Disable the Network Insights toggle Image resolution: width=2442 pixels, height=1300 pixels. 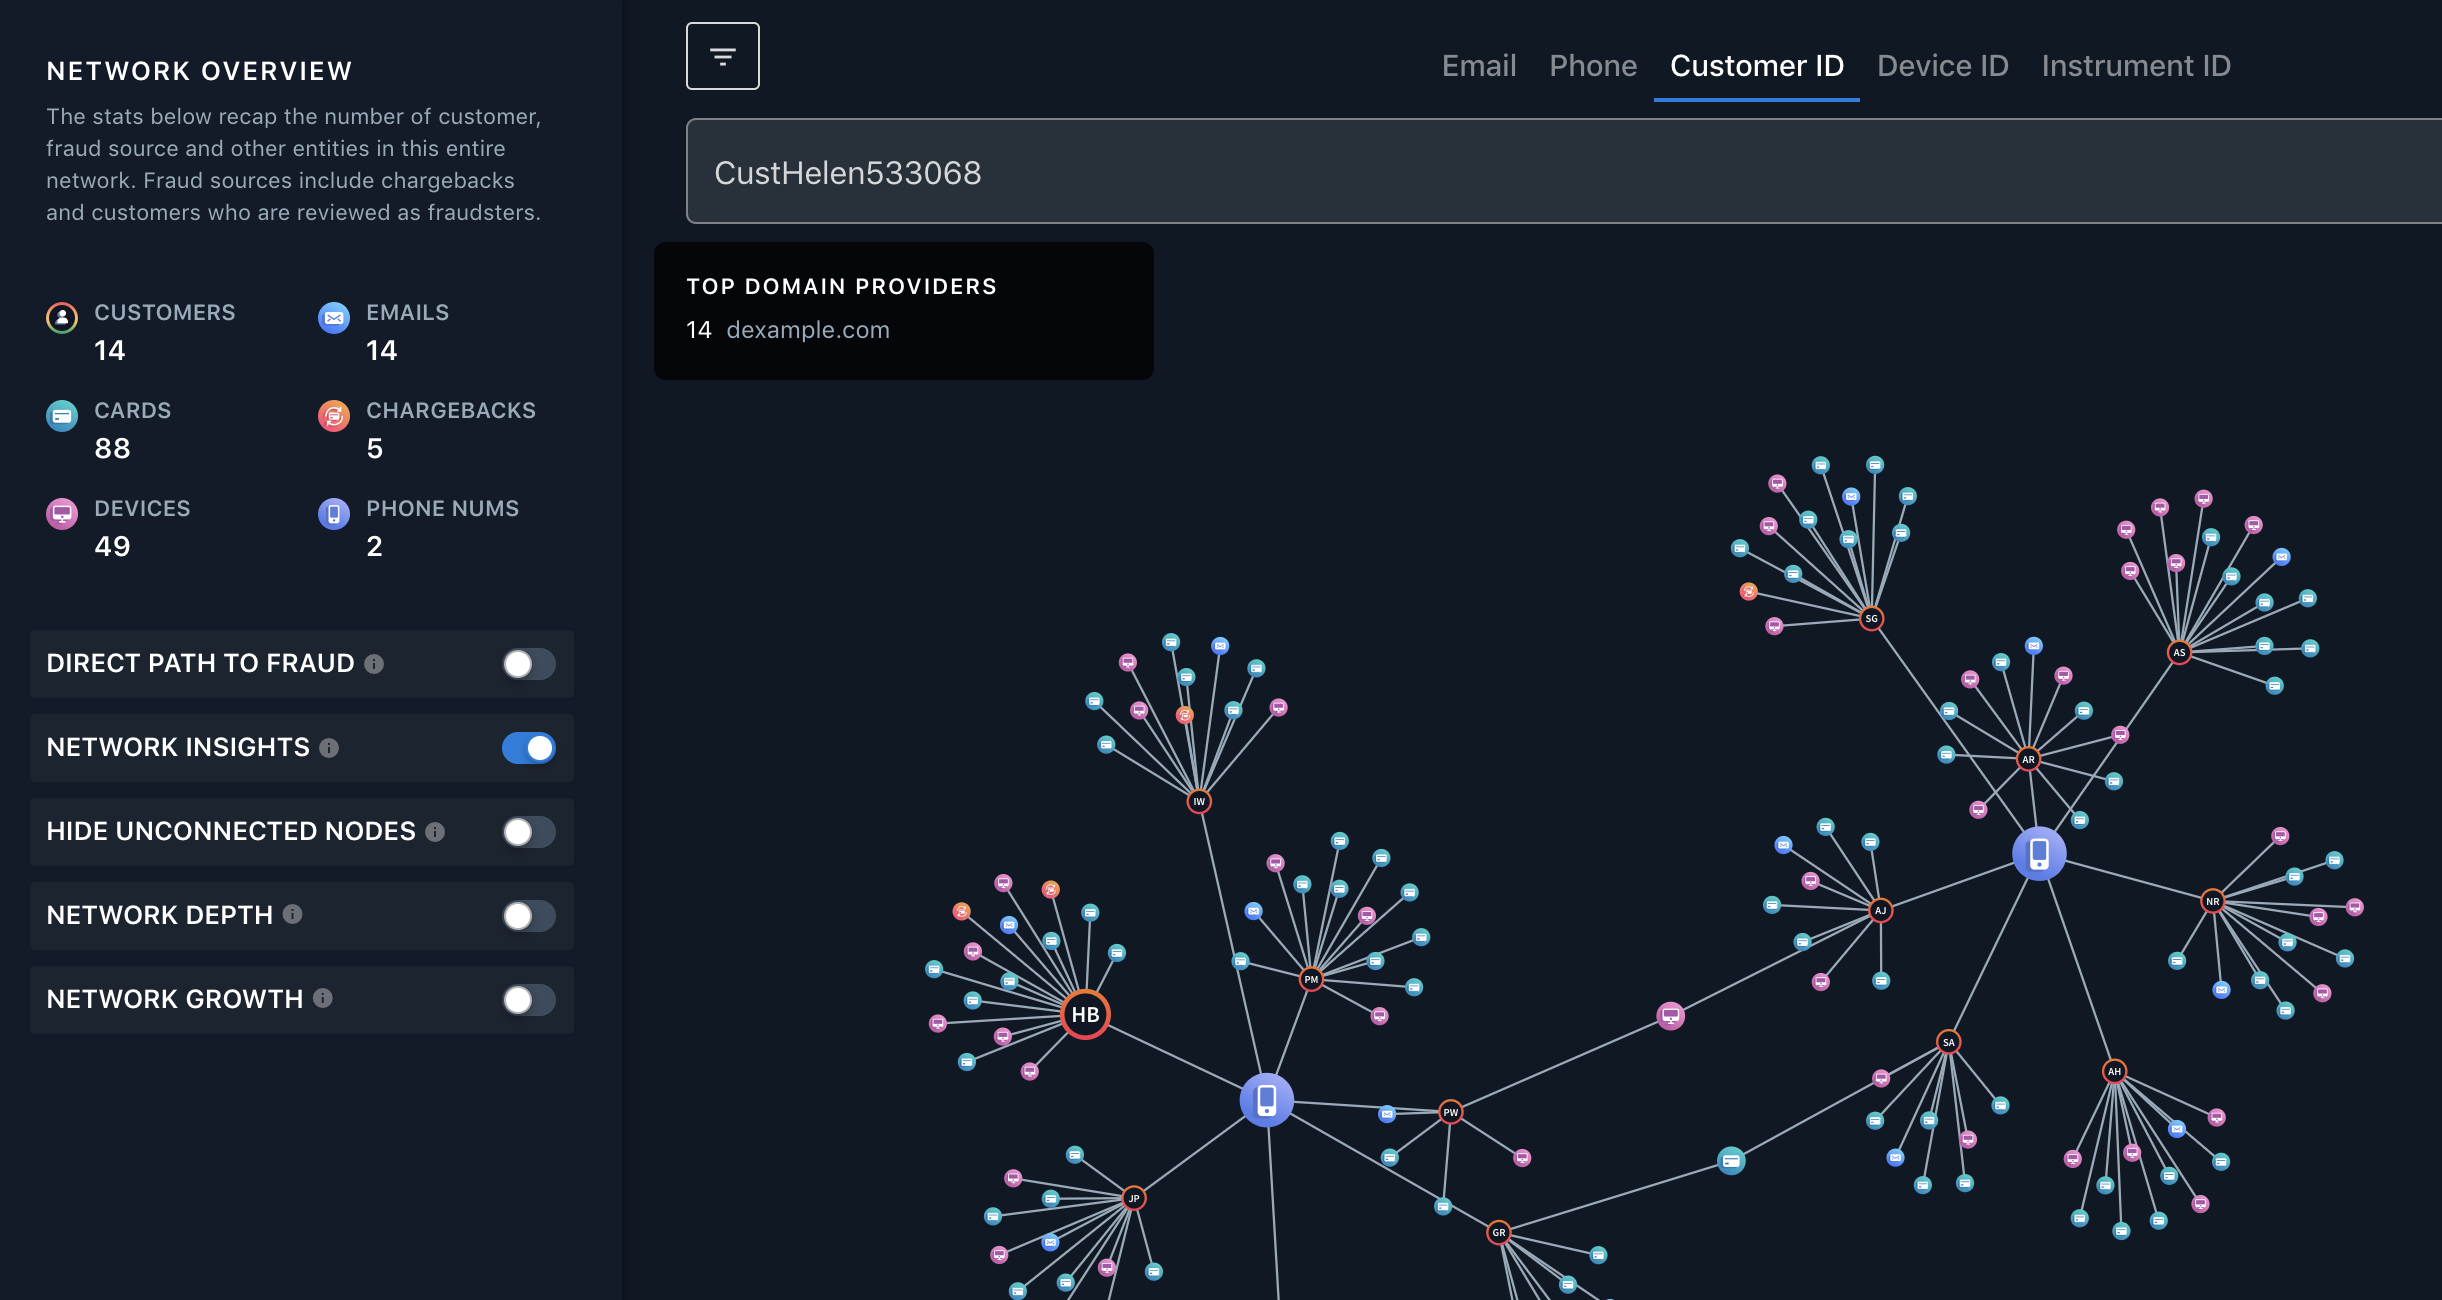[x=528, y=748]
